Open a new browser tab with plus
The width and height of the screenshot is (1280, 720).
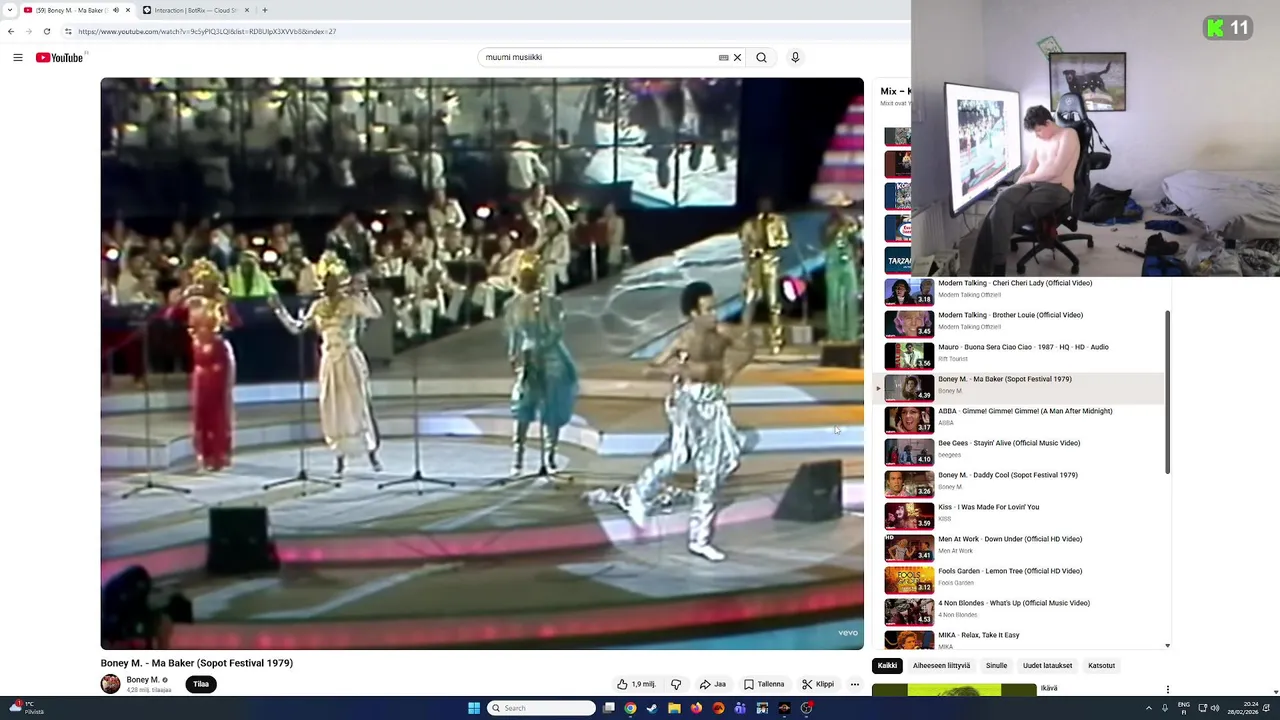[265, 10]
